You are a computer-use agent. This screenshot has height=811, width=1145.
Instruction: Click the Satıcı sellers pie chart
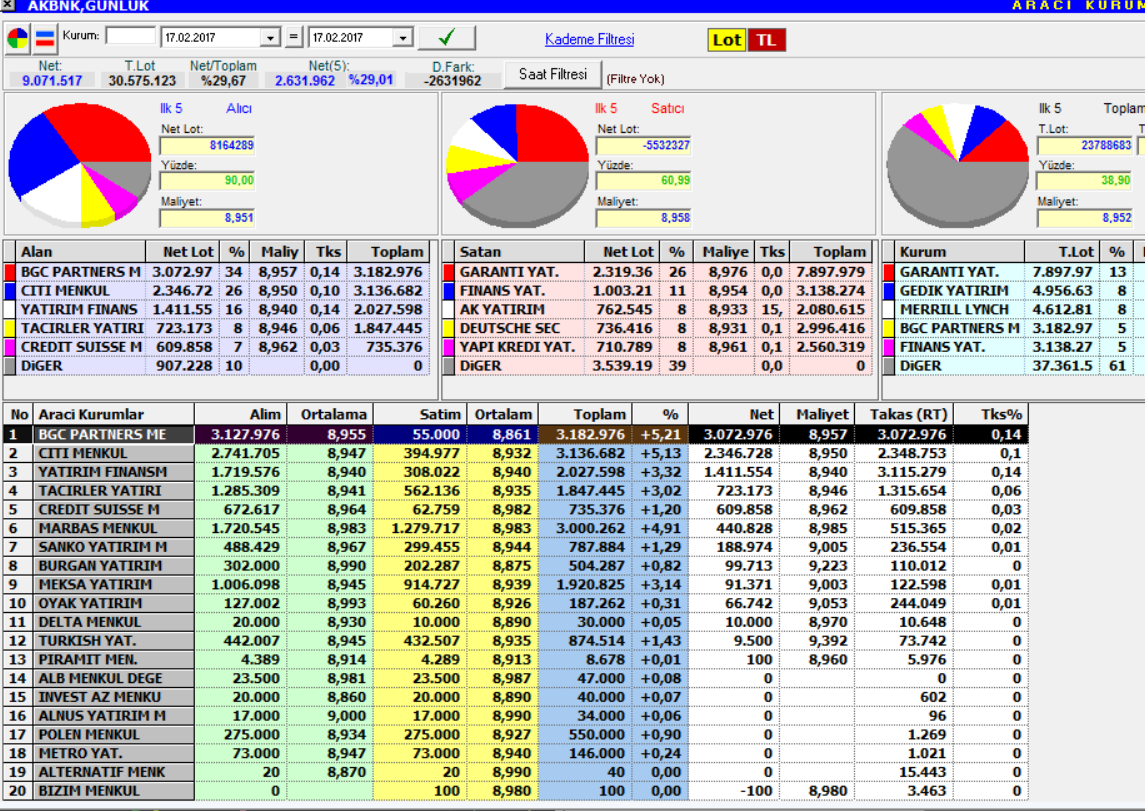(x=517, y=165)
